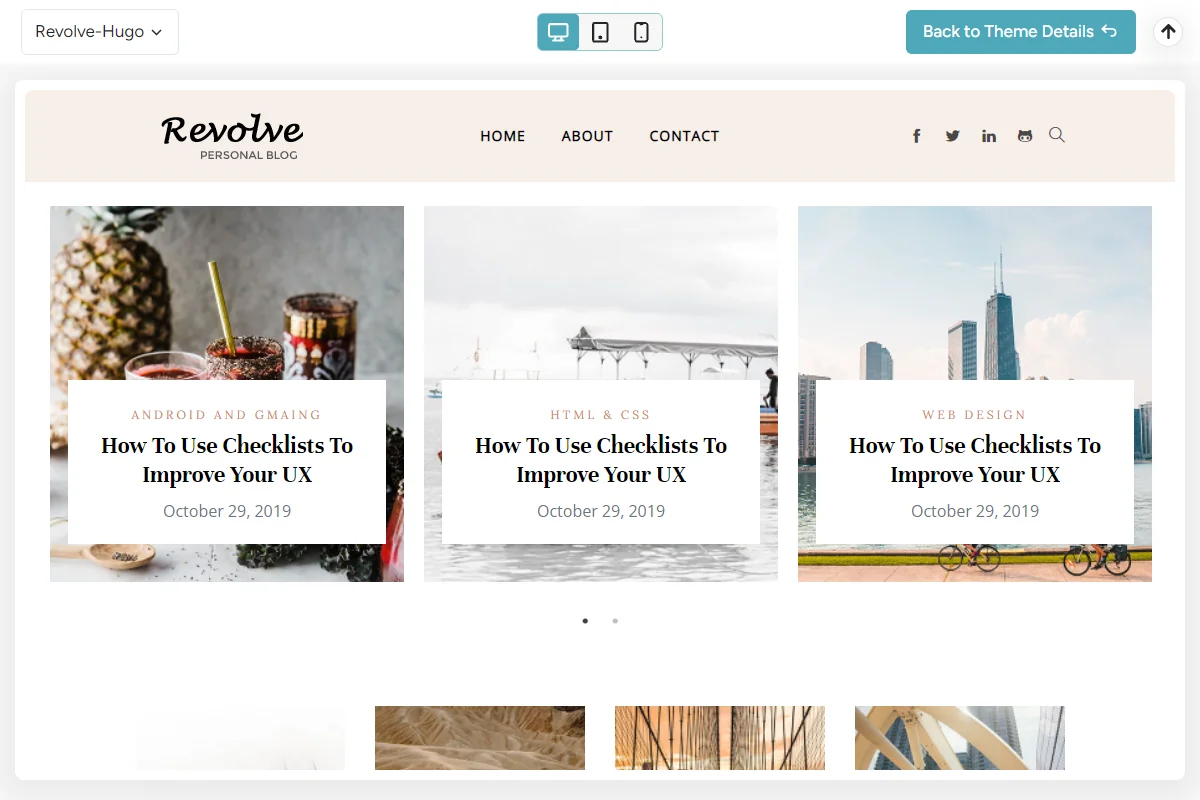Select the second carousel dot
The image size is (1200, 800).
coord(615,621)
